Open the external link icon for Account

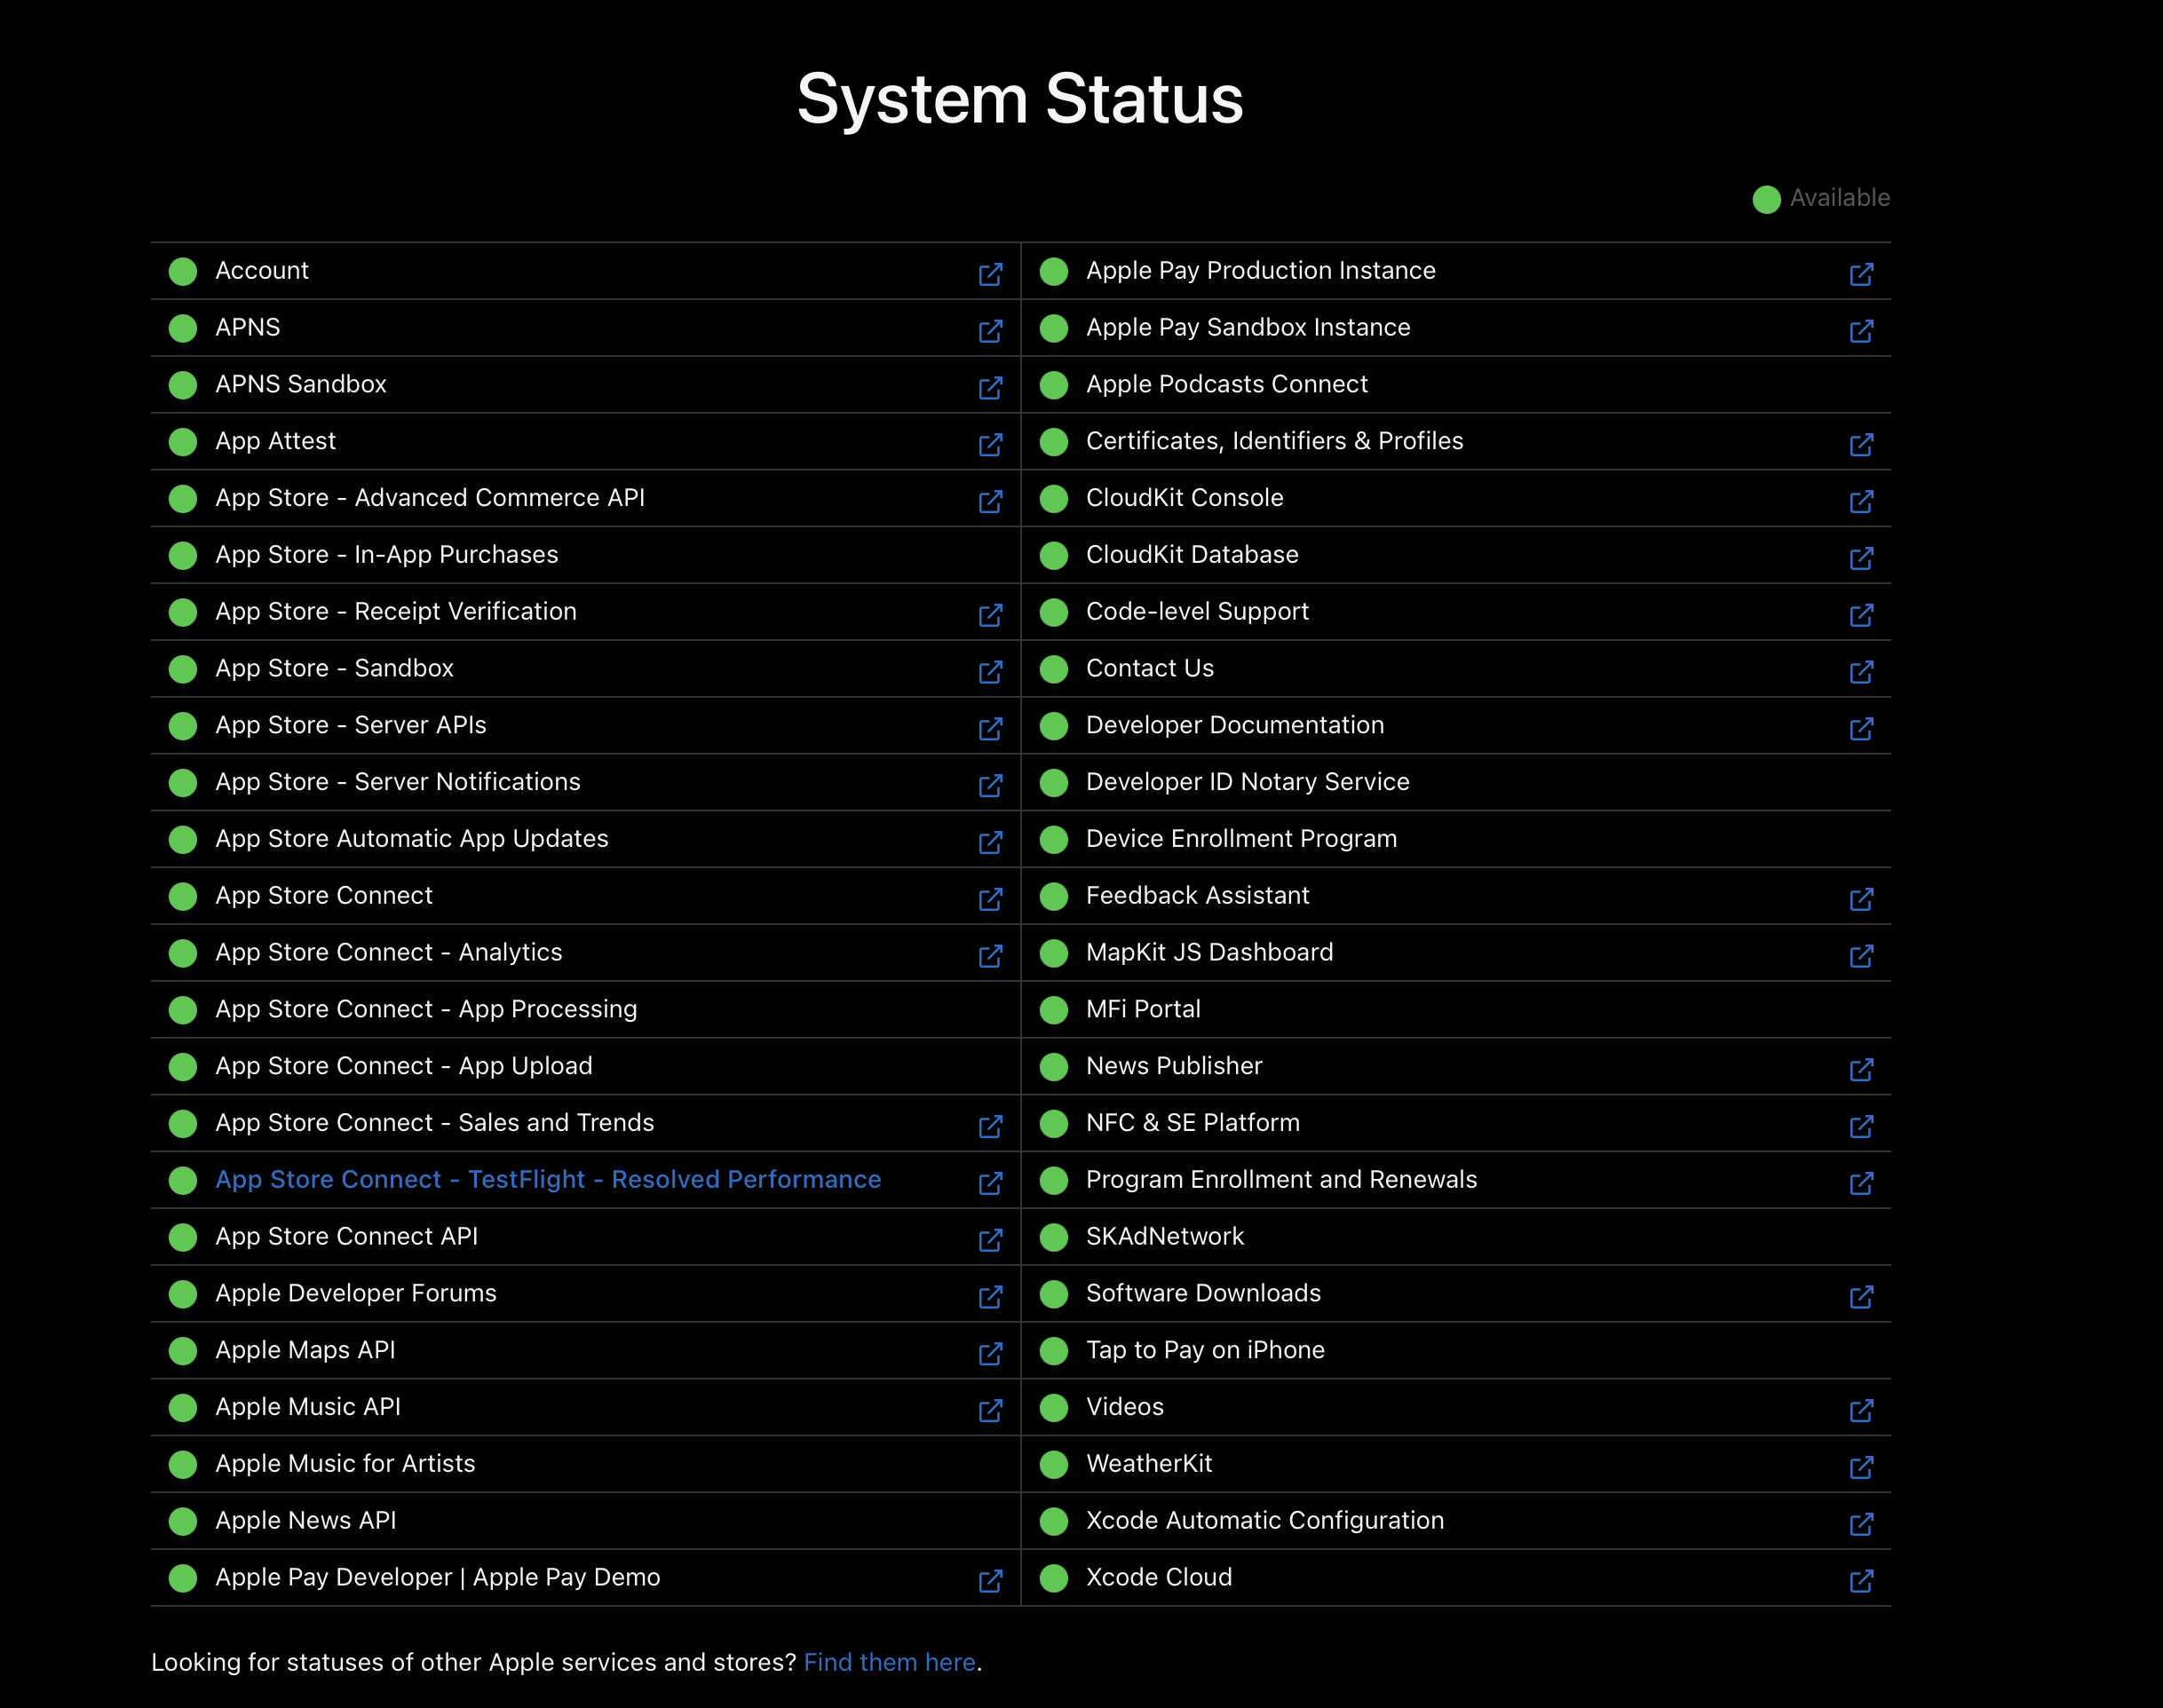pos(990,274)
